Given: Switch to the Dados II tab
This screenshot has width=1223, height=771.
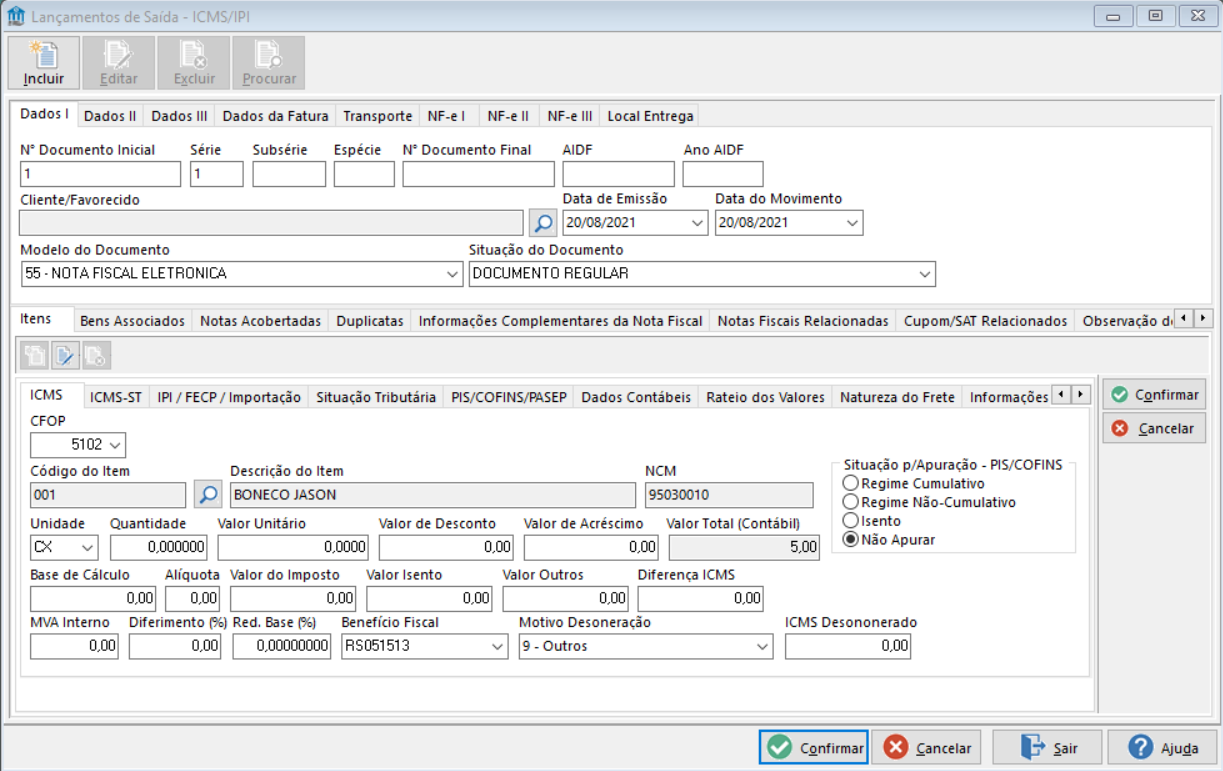Looking at the screenshot, I should [110, 116].
